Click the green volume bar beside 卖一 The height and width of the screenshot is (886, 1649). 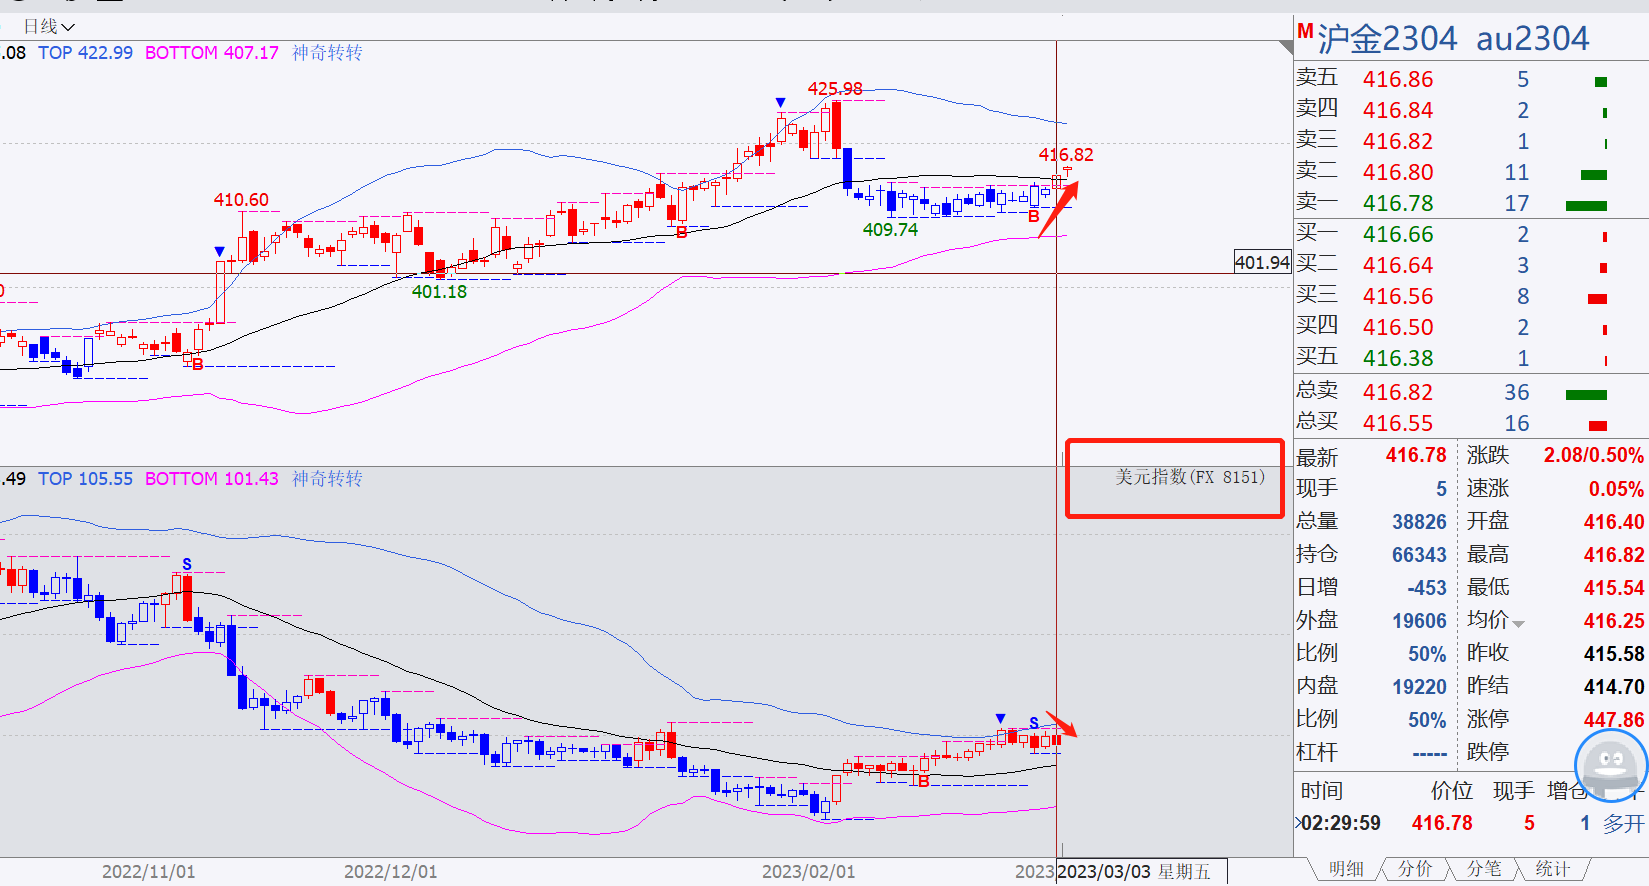[x=1586, y=206]
